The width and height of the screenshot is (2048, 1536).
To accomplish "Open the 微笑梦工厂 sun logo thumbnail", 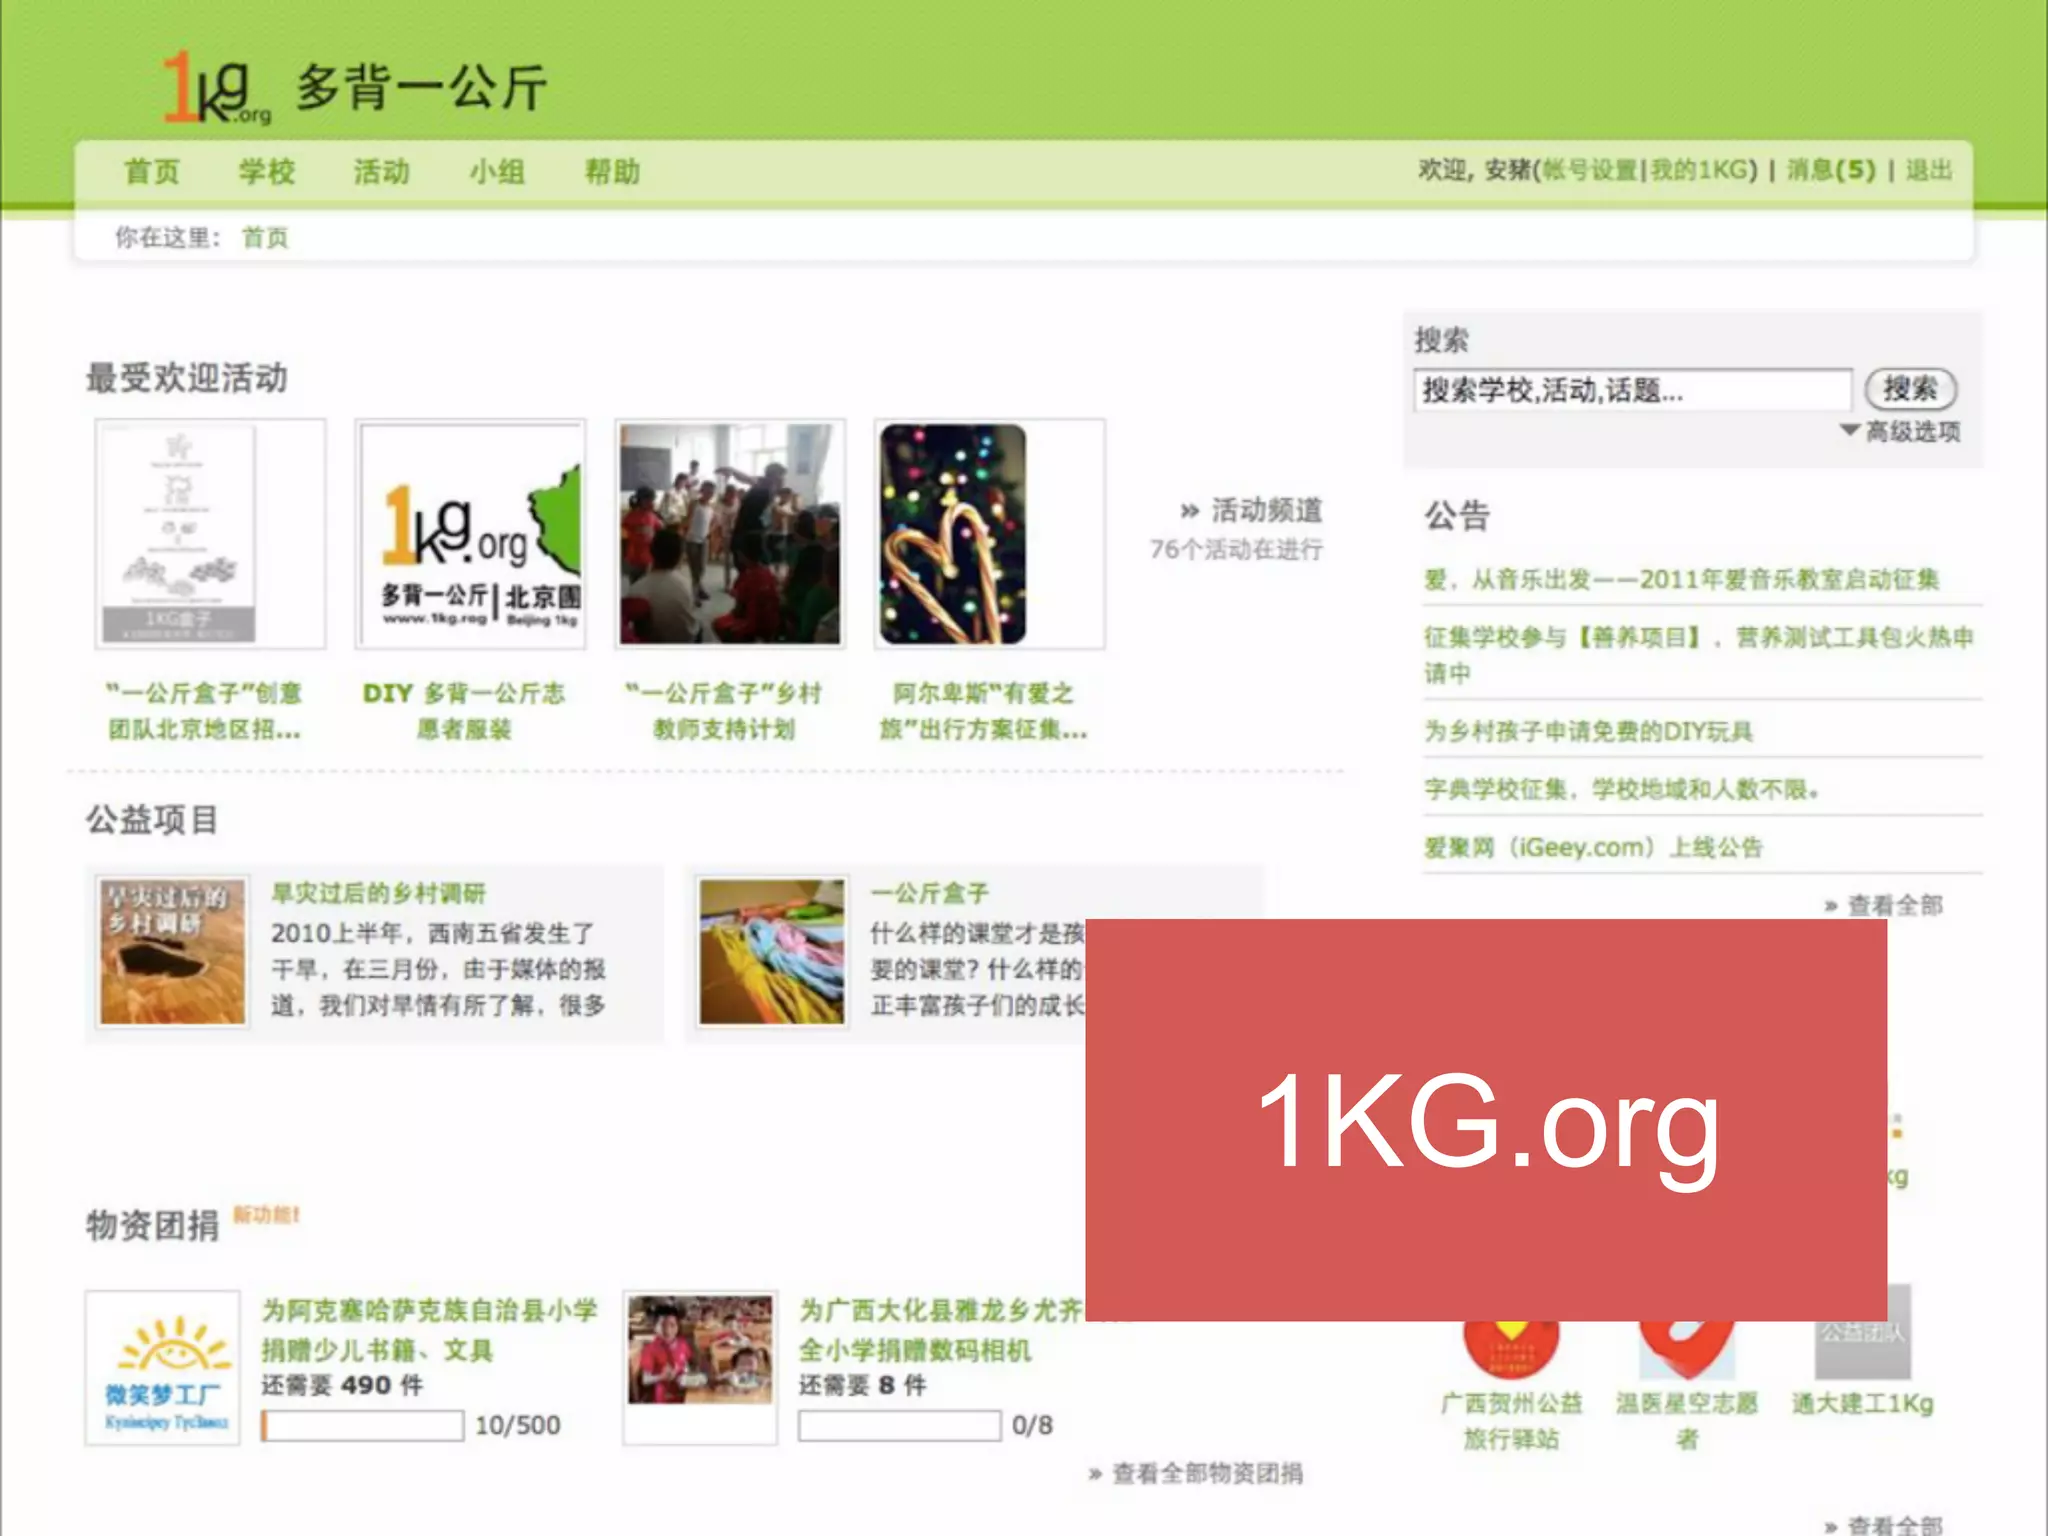I will pyautogui.click(x=163, y=1368).
